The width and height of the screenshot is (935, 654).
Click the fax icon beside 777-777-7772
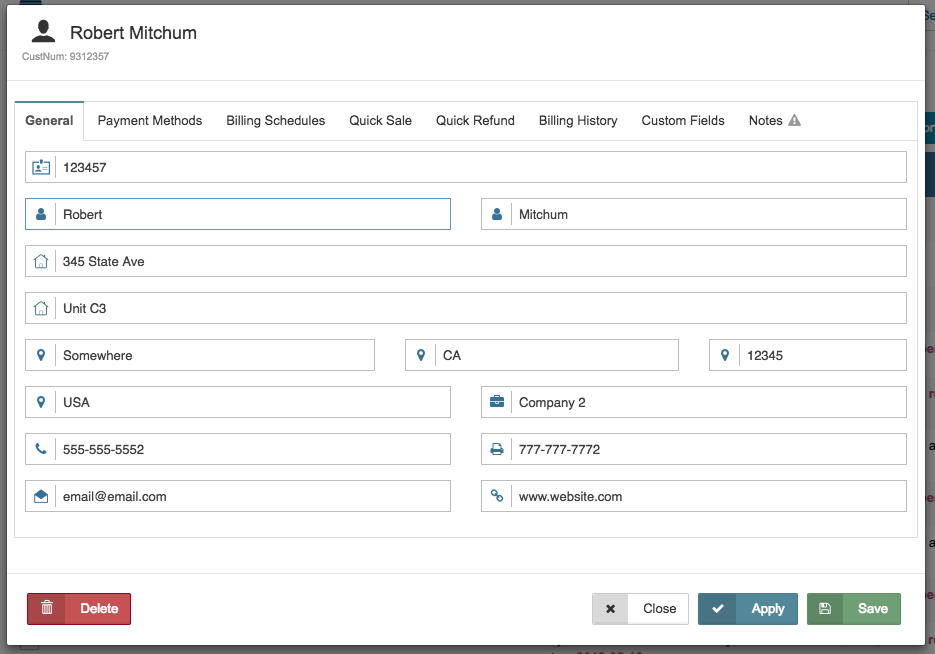[497, 449]
